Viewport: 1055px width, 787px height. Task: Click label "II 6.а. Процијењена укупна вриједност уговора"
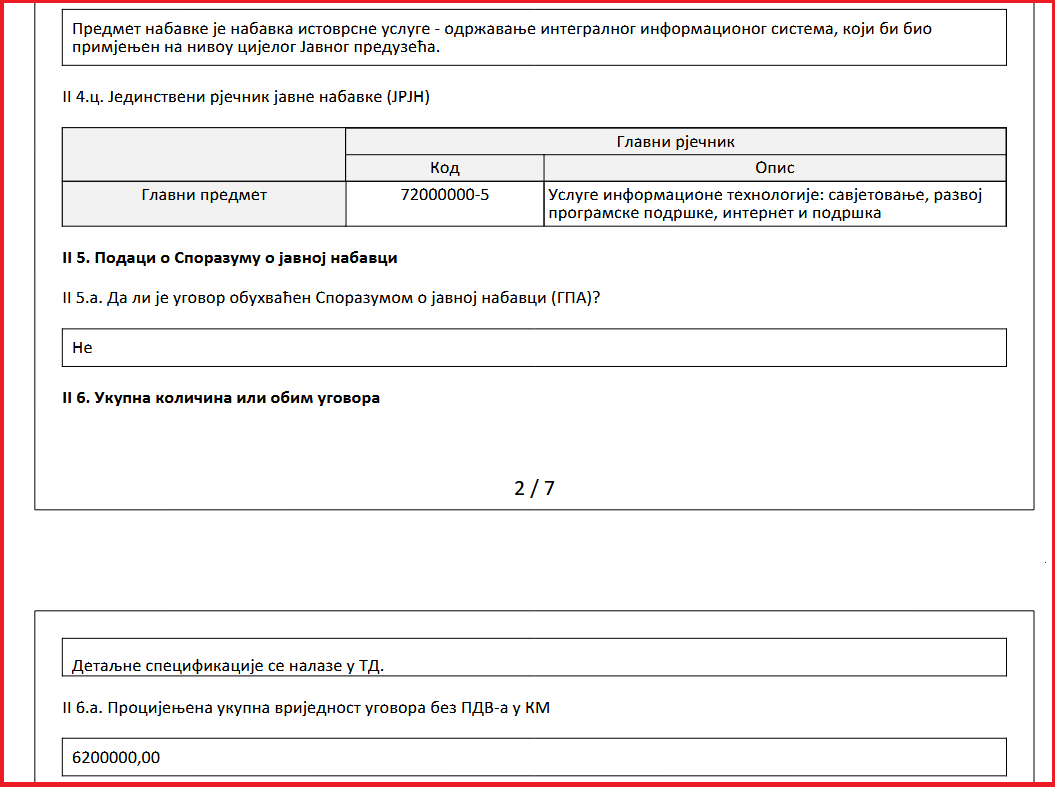tap(306, 709)
